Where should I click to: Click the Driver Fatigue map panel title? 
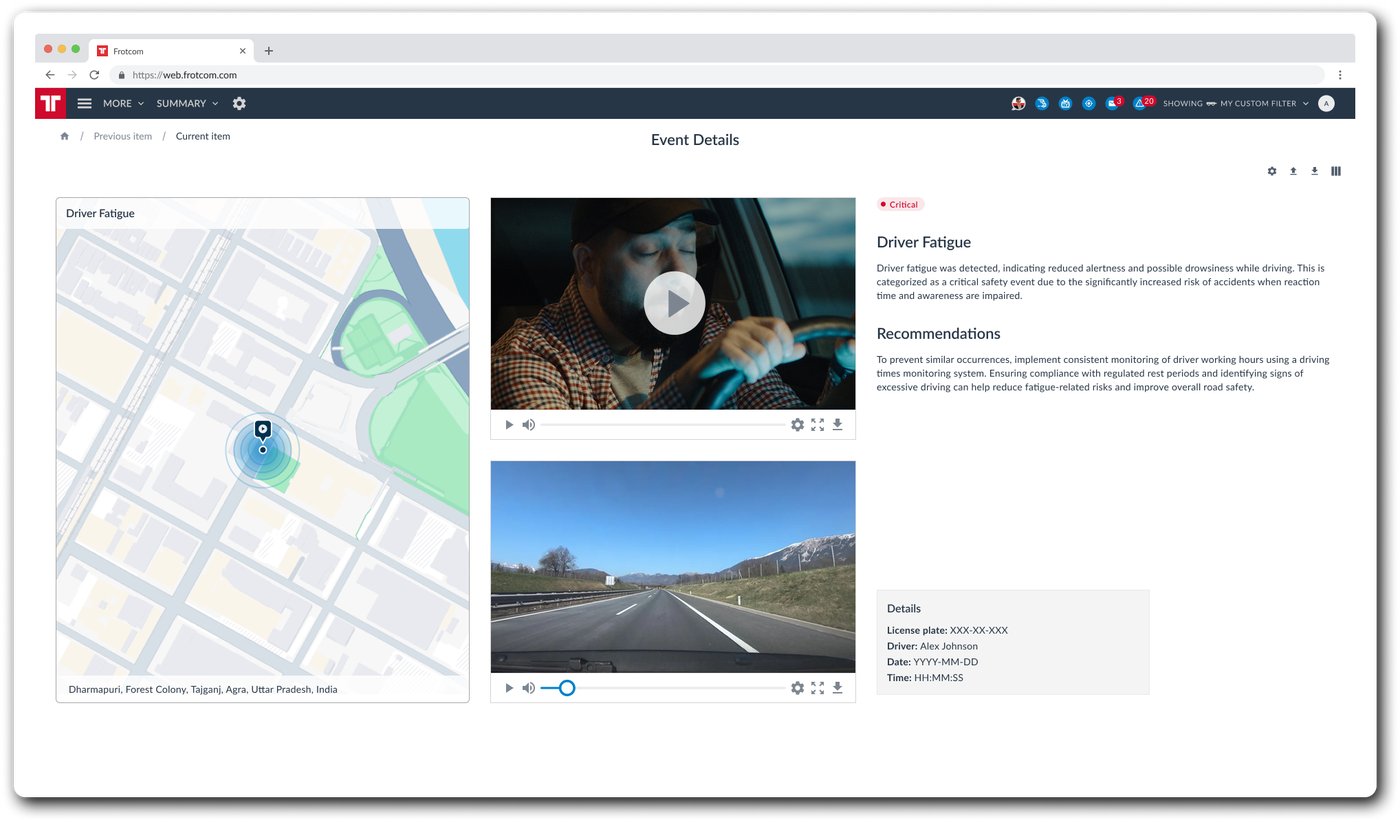tap(100, 213)
